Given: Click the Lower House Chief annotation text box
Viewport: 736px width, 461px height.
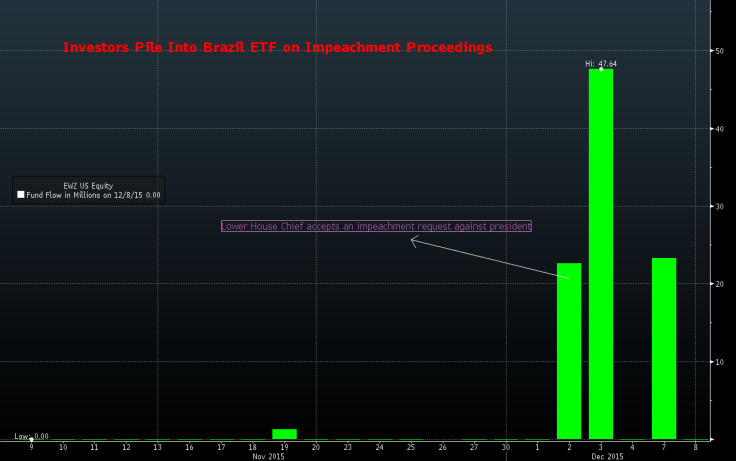Looking at the screenshot, I should click(x=376, y=226).
